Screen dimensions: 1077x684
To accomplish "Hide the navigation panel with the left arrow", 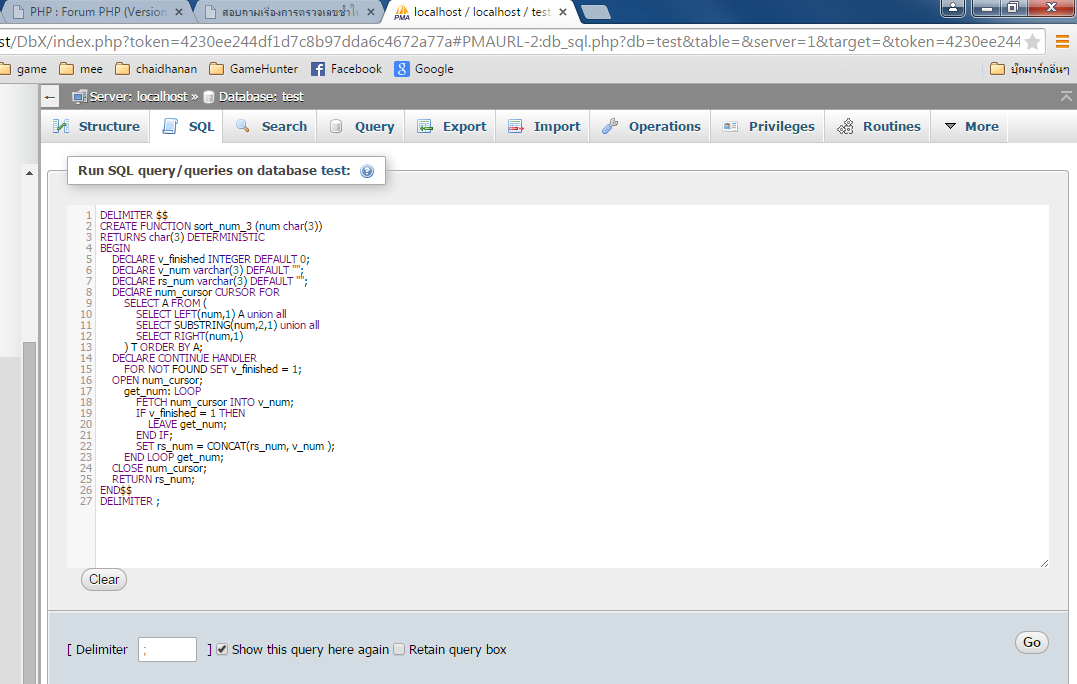I will (x=49, y=95).
